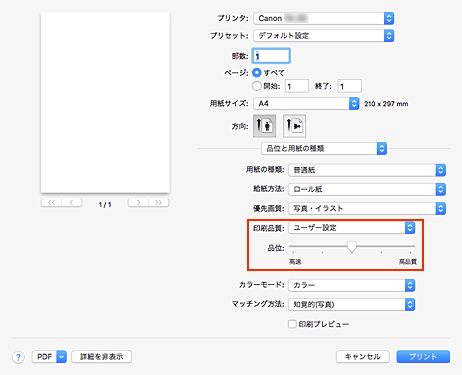
Task: Select the すべて pages radio button
Action: coord(257,72)
